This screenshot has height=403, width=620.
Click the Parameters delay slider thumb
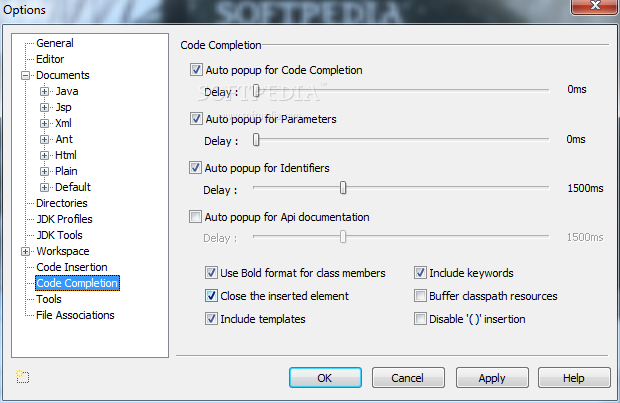[256, 139]
